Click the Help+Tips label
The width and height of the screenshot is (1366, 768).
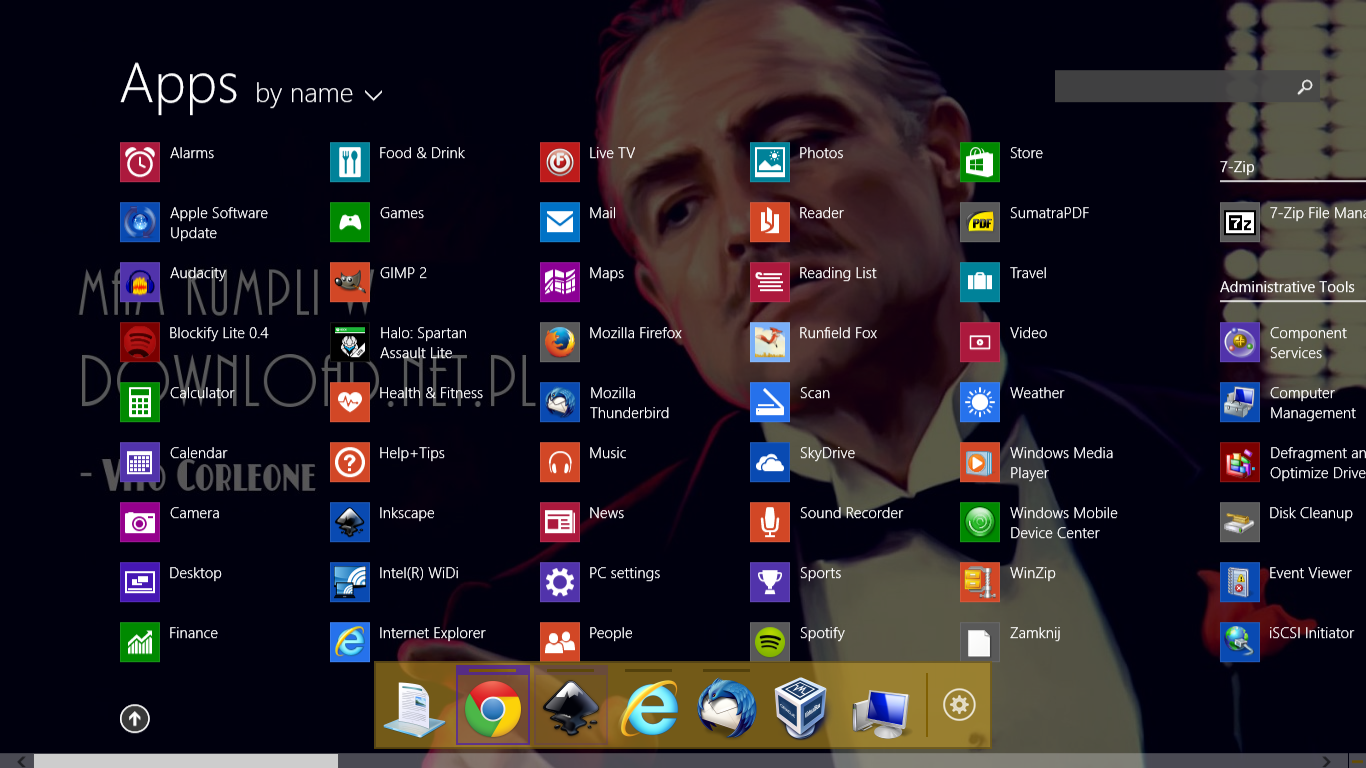coord(412,453)
